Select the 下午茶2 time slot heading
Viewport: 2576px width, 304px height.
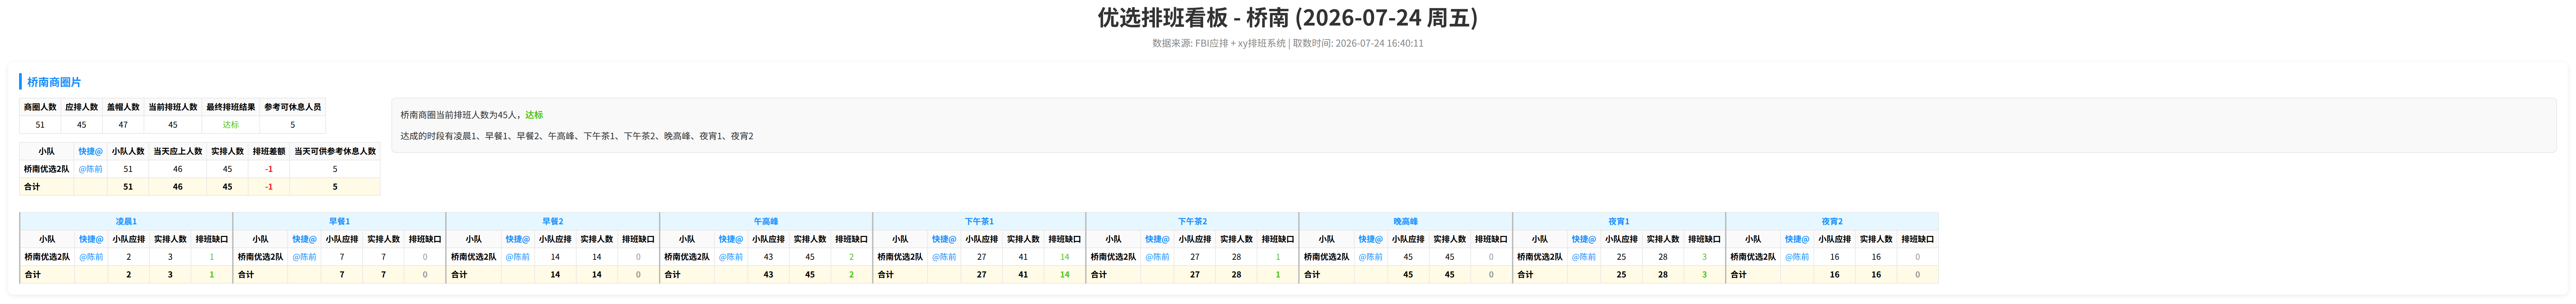[x=1192, y=221]
